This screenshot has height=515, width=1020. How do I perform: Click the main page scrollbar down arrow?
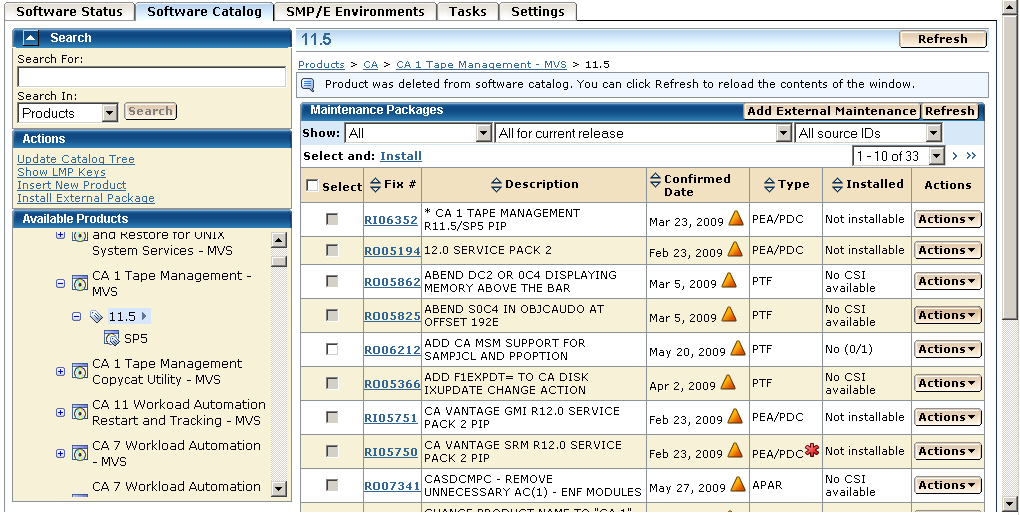tap(1010, 503)
